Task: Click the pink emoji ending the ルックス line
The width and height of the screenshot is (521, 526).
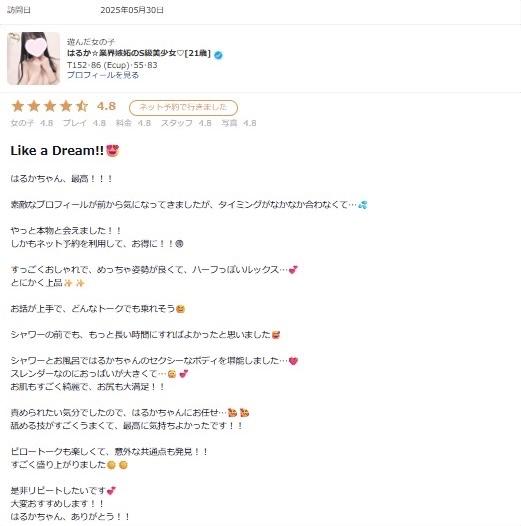Action: click(293, 270)
